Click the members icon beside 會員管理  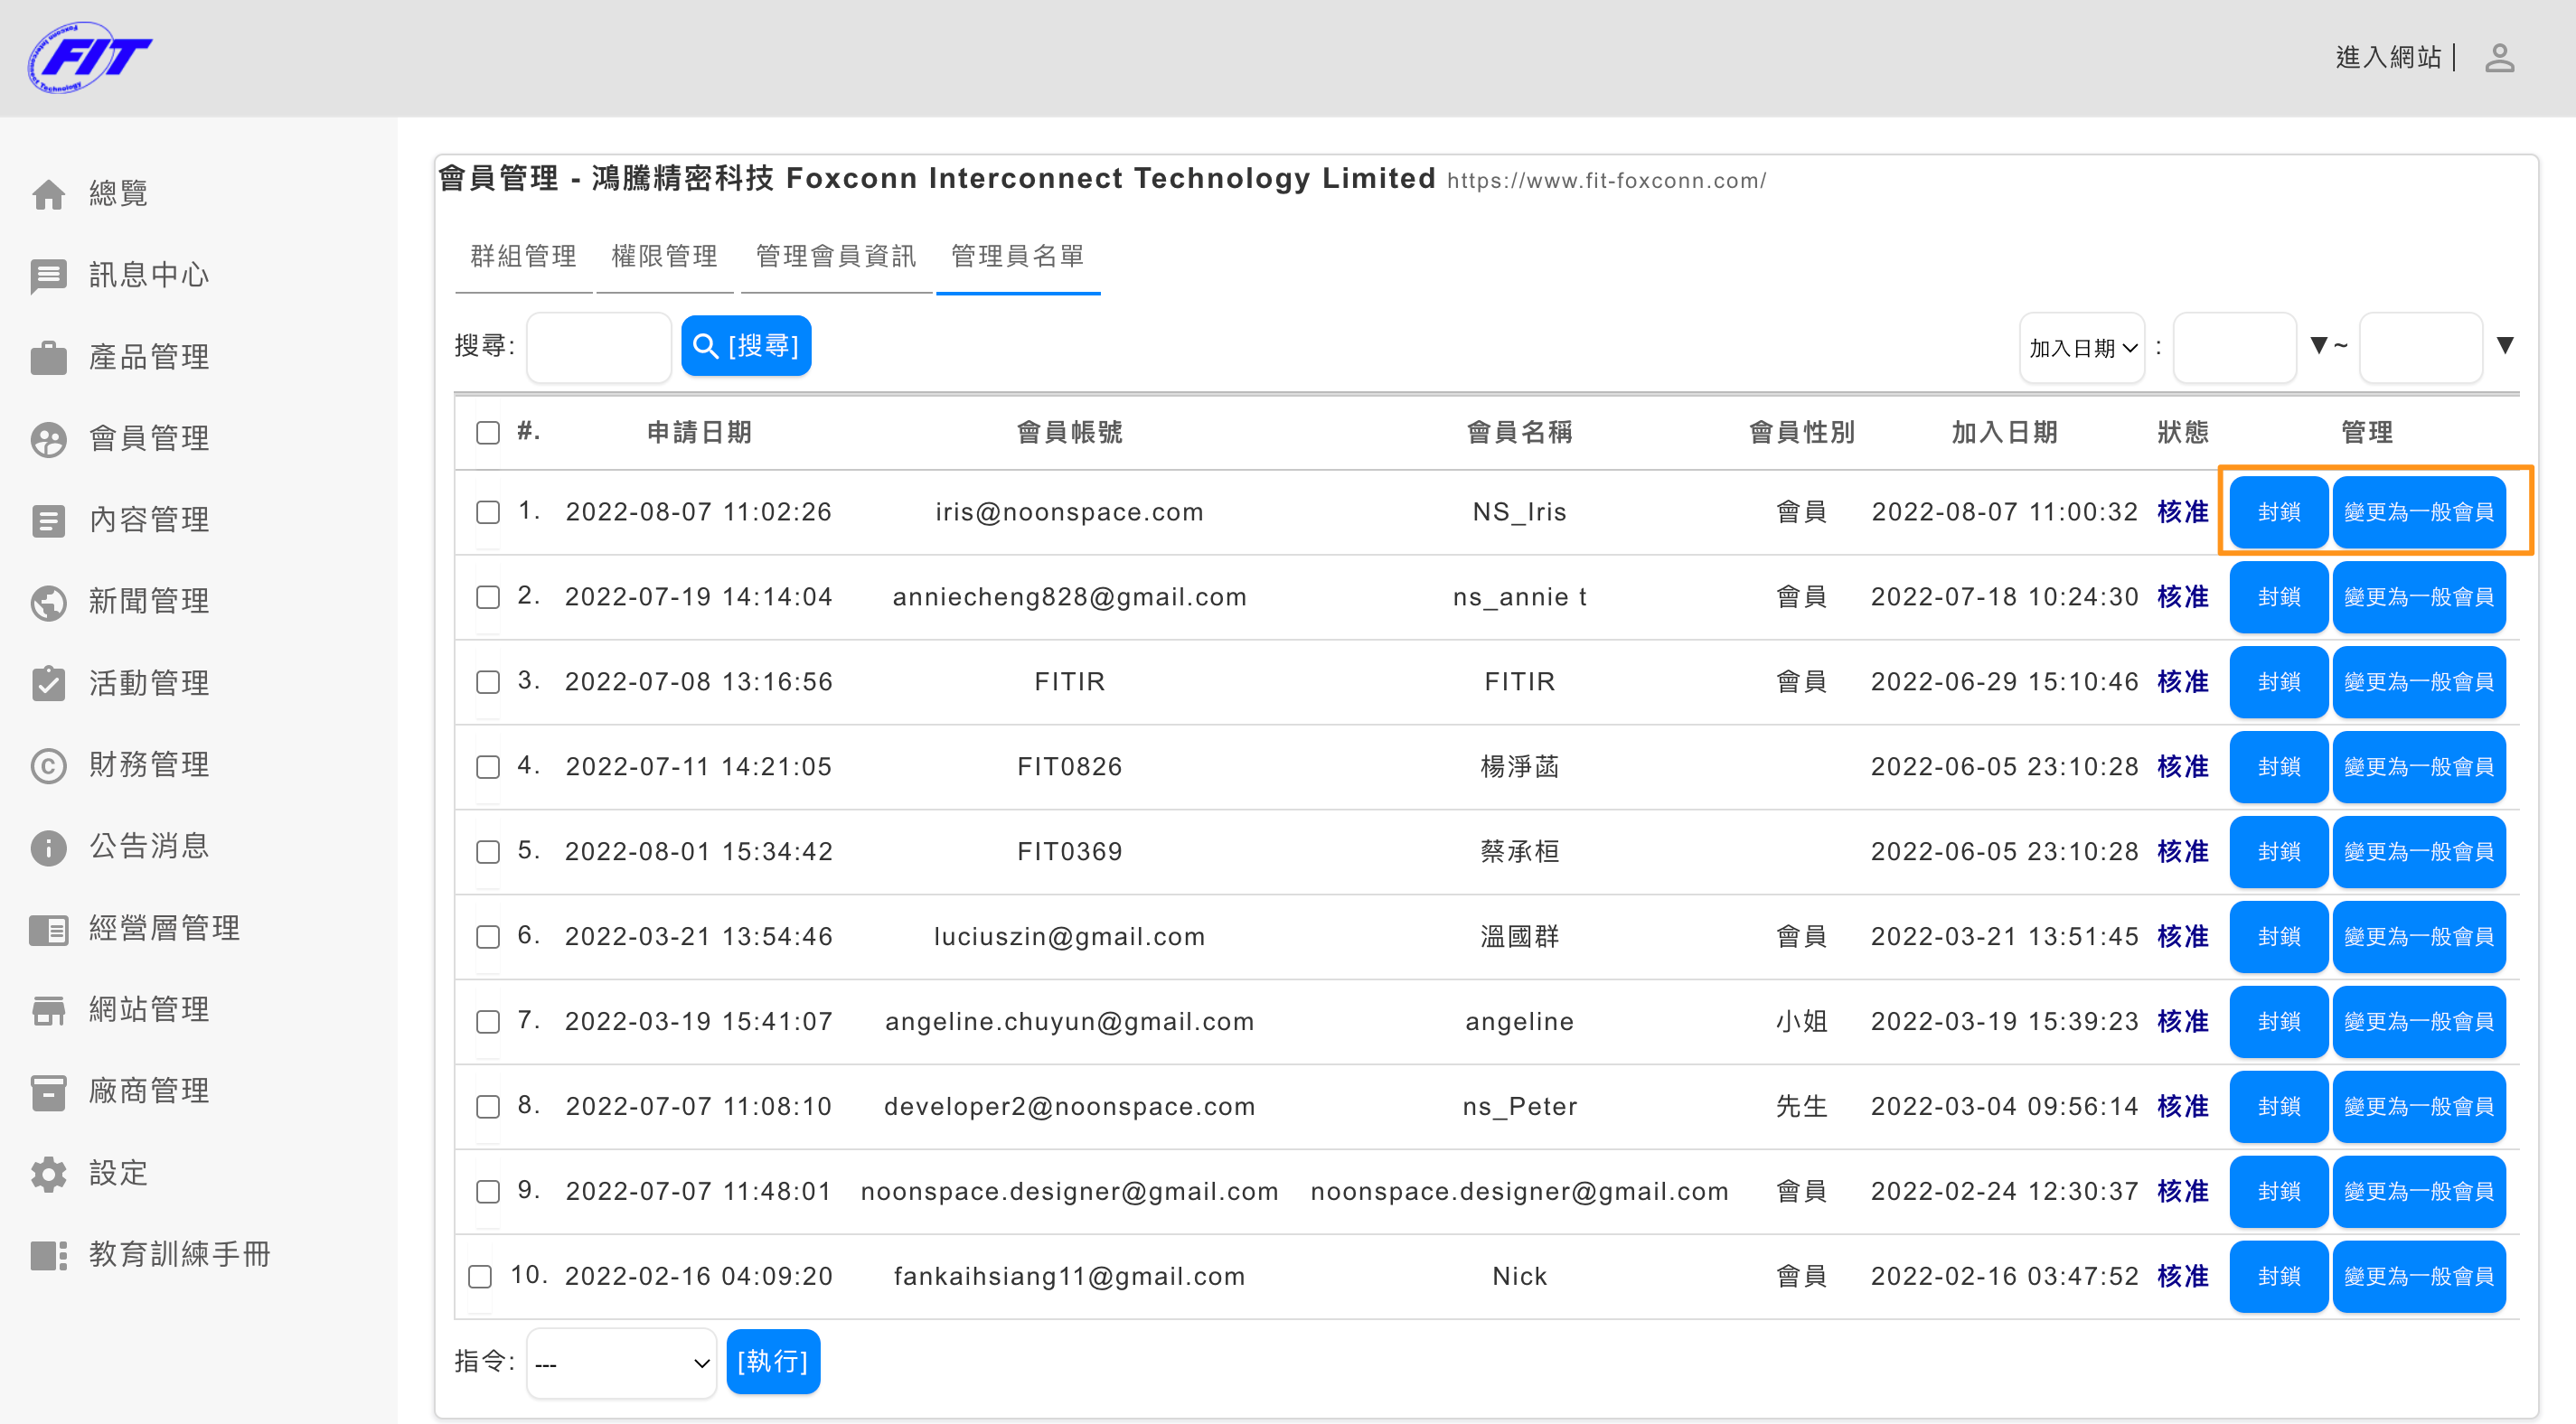[x=48, y=439]
